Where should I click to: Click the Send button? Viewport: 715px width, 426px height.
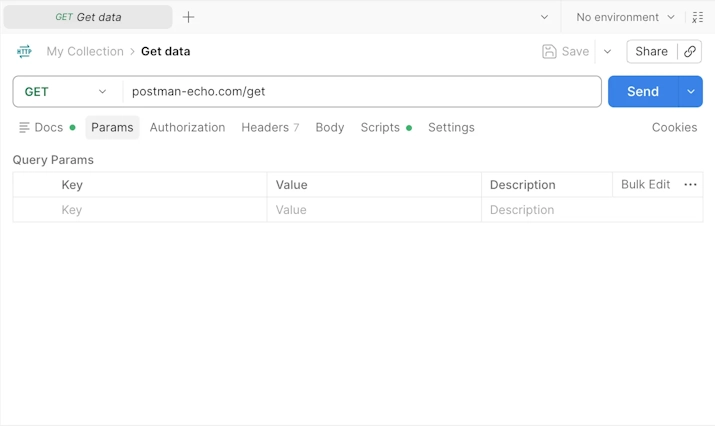[x=643, y=92]
